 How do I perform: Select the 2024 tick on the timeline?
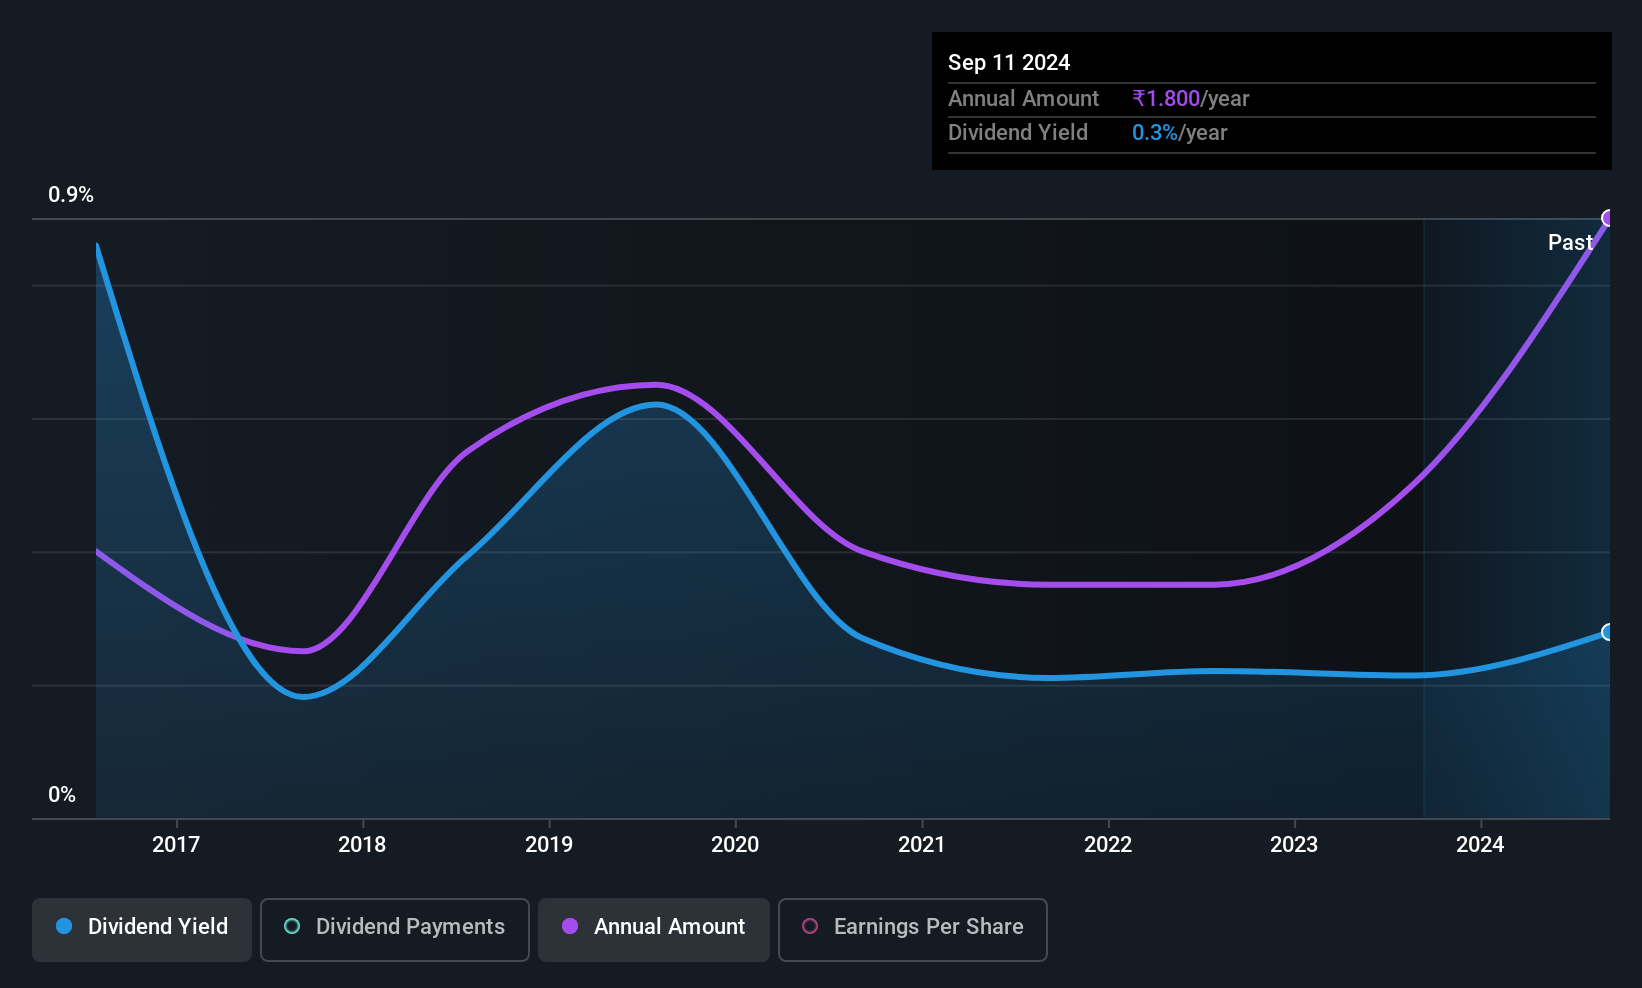coord(1480,845)
